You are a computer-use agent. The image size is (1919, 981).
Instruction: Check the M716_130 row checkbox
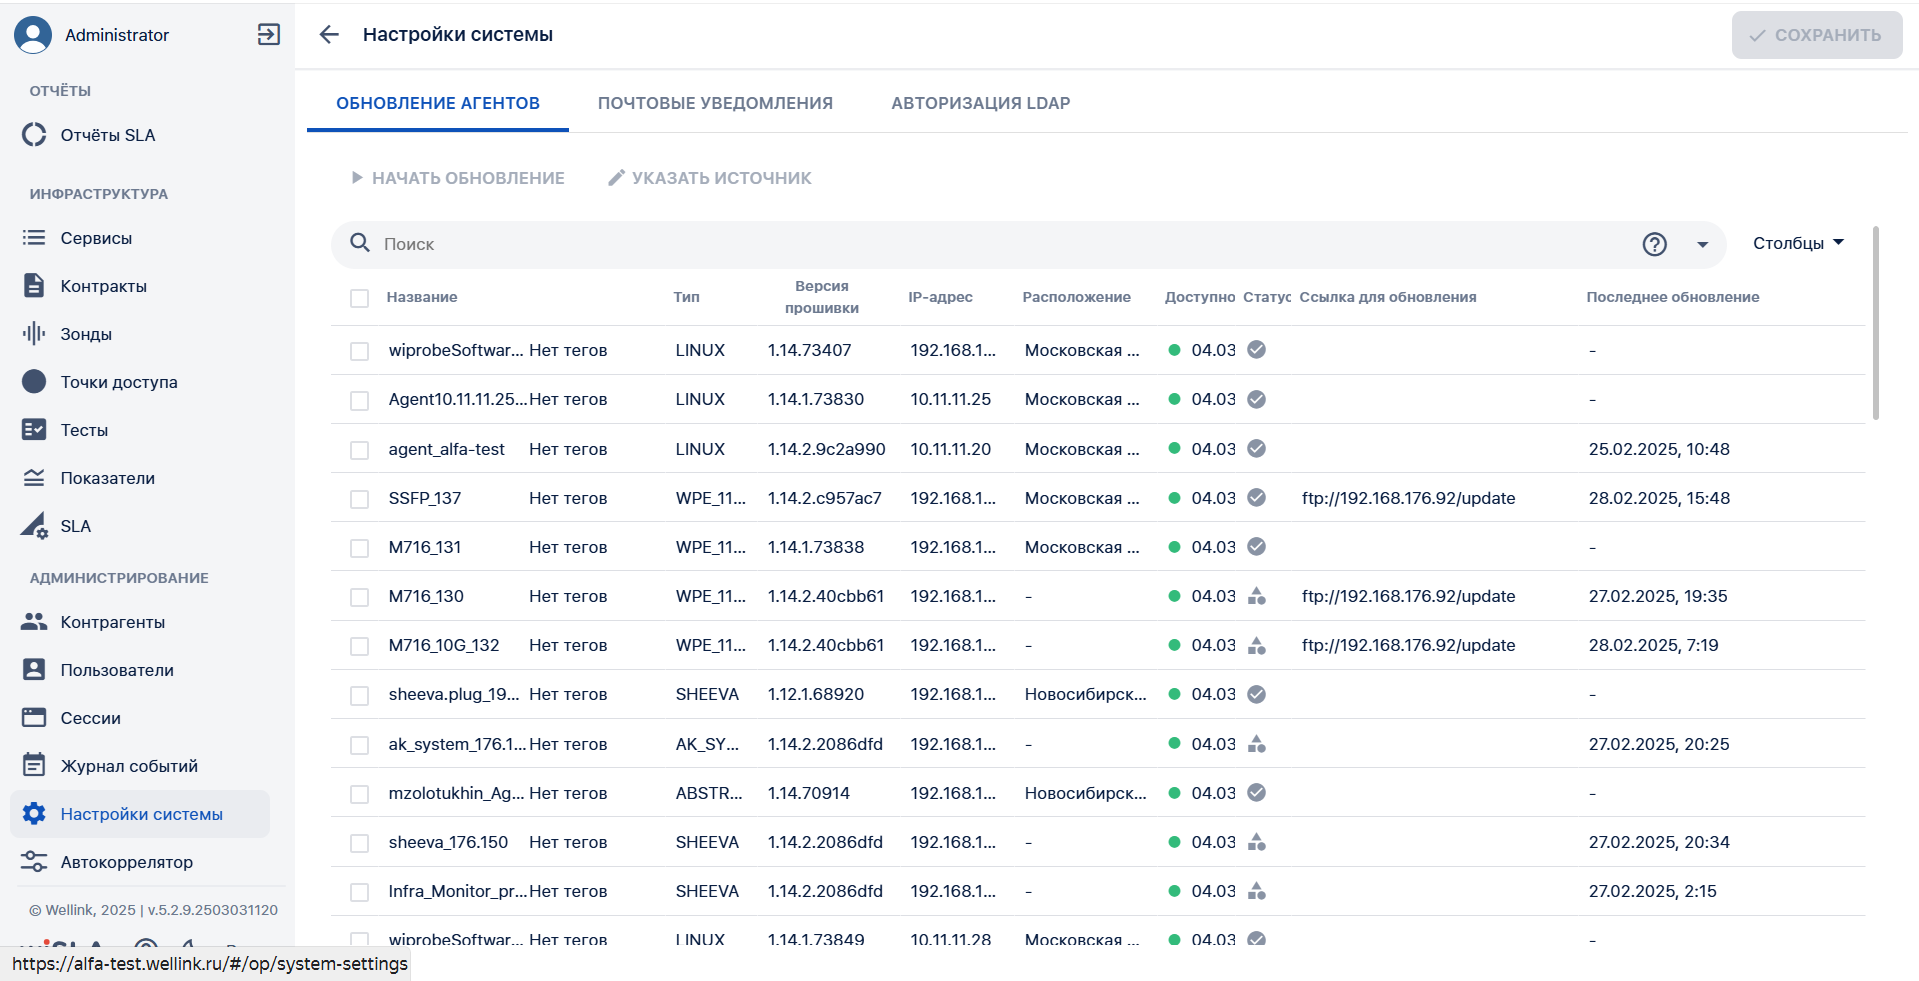pos(360,597)
